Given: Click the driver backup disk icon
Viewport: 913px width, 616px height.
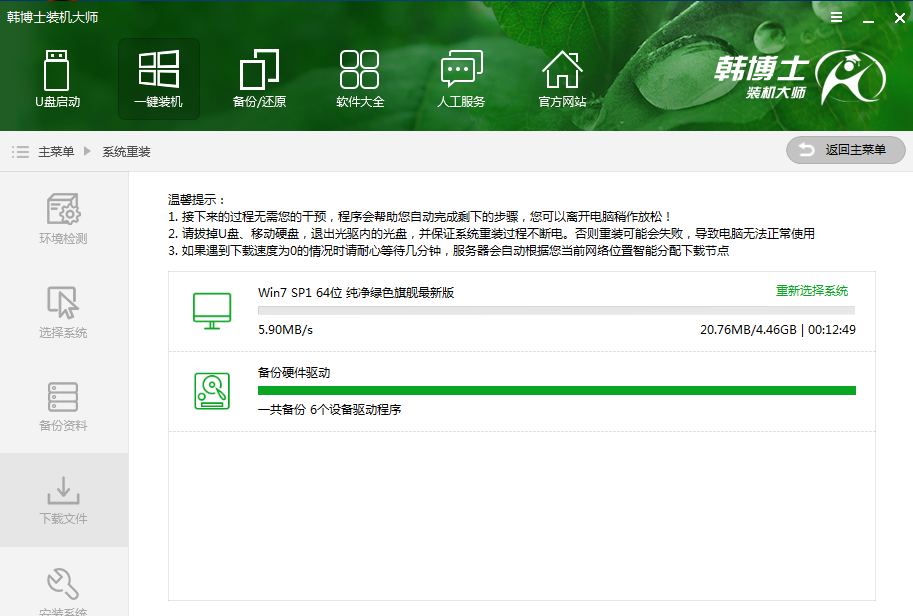Looking at the screenshot, I should click(x=211, y=390).
